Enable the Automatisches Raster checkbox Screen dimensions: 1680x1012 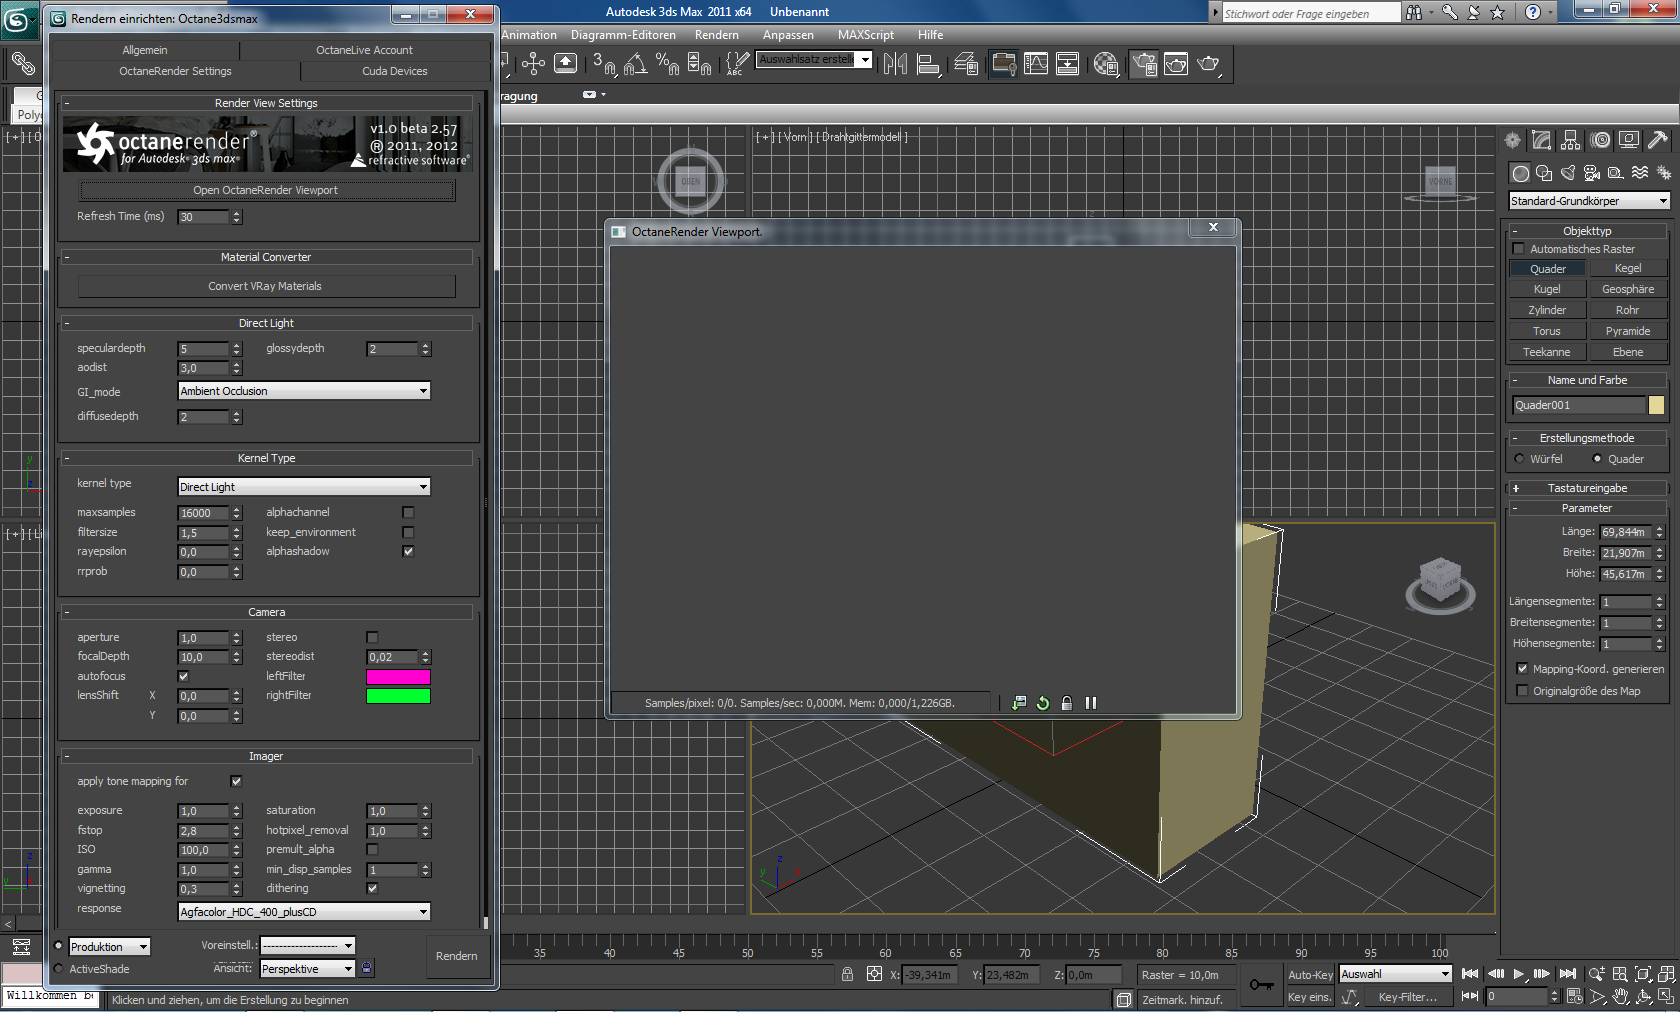pos(1520,249)
